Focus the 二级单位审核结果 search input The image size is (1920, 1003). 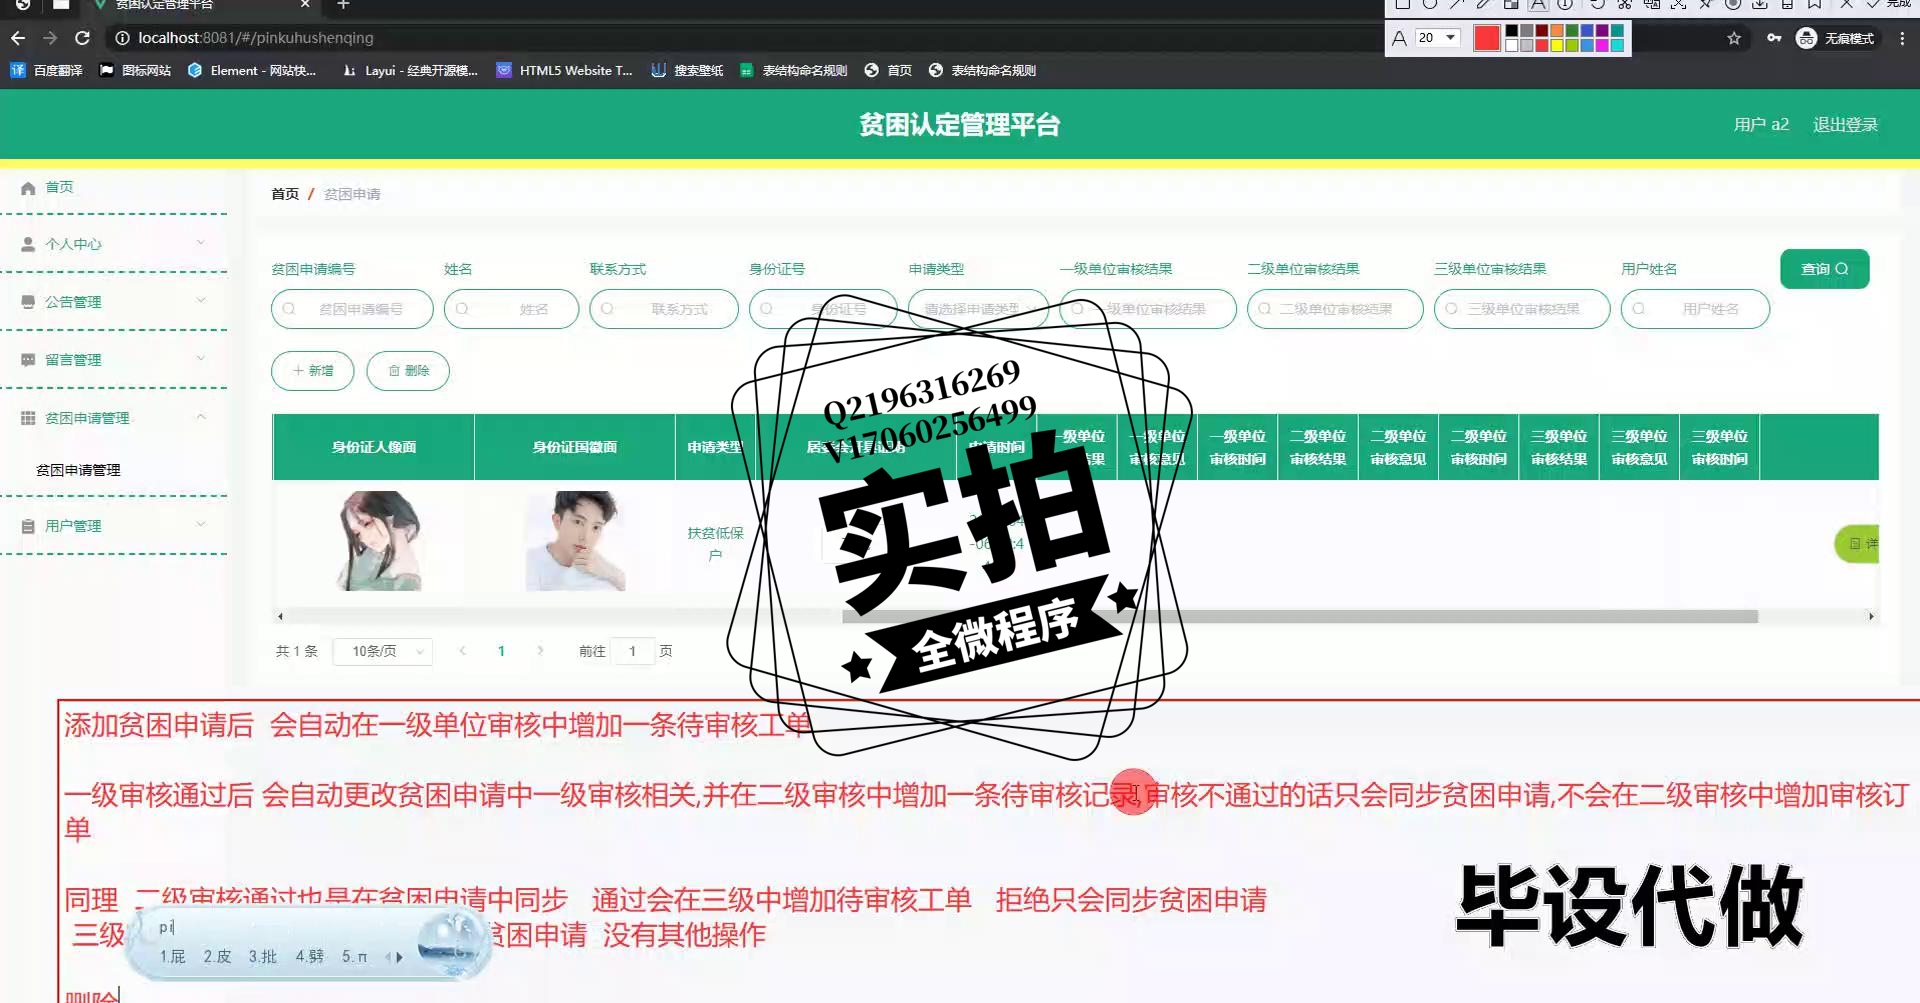pyautogui.click(x=1335, y=309)
